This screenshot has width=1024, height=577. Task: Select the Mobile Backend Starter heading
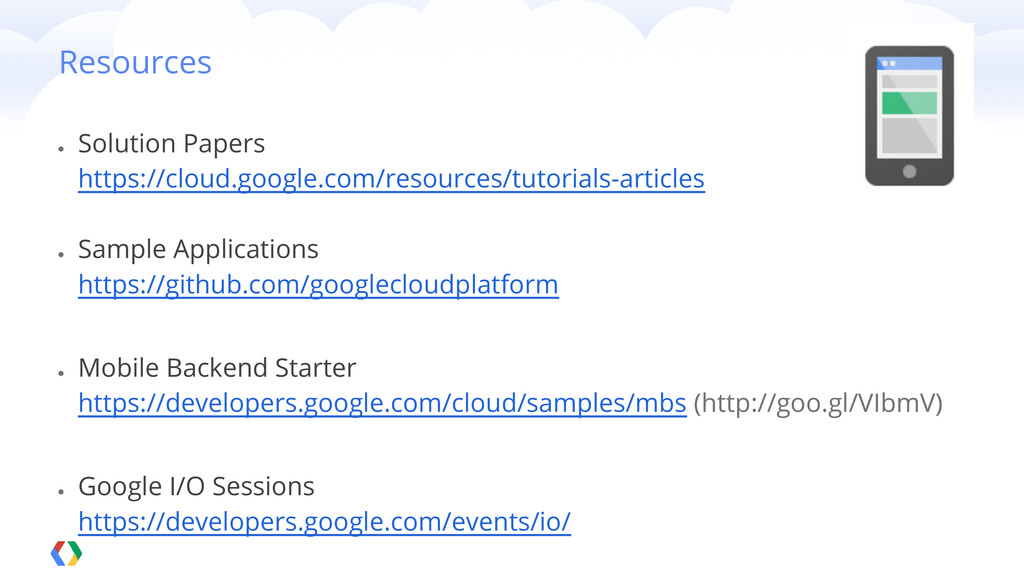pos(217,368)
